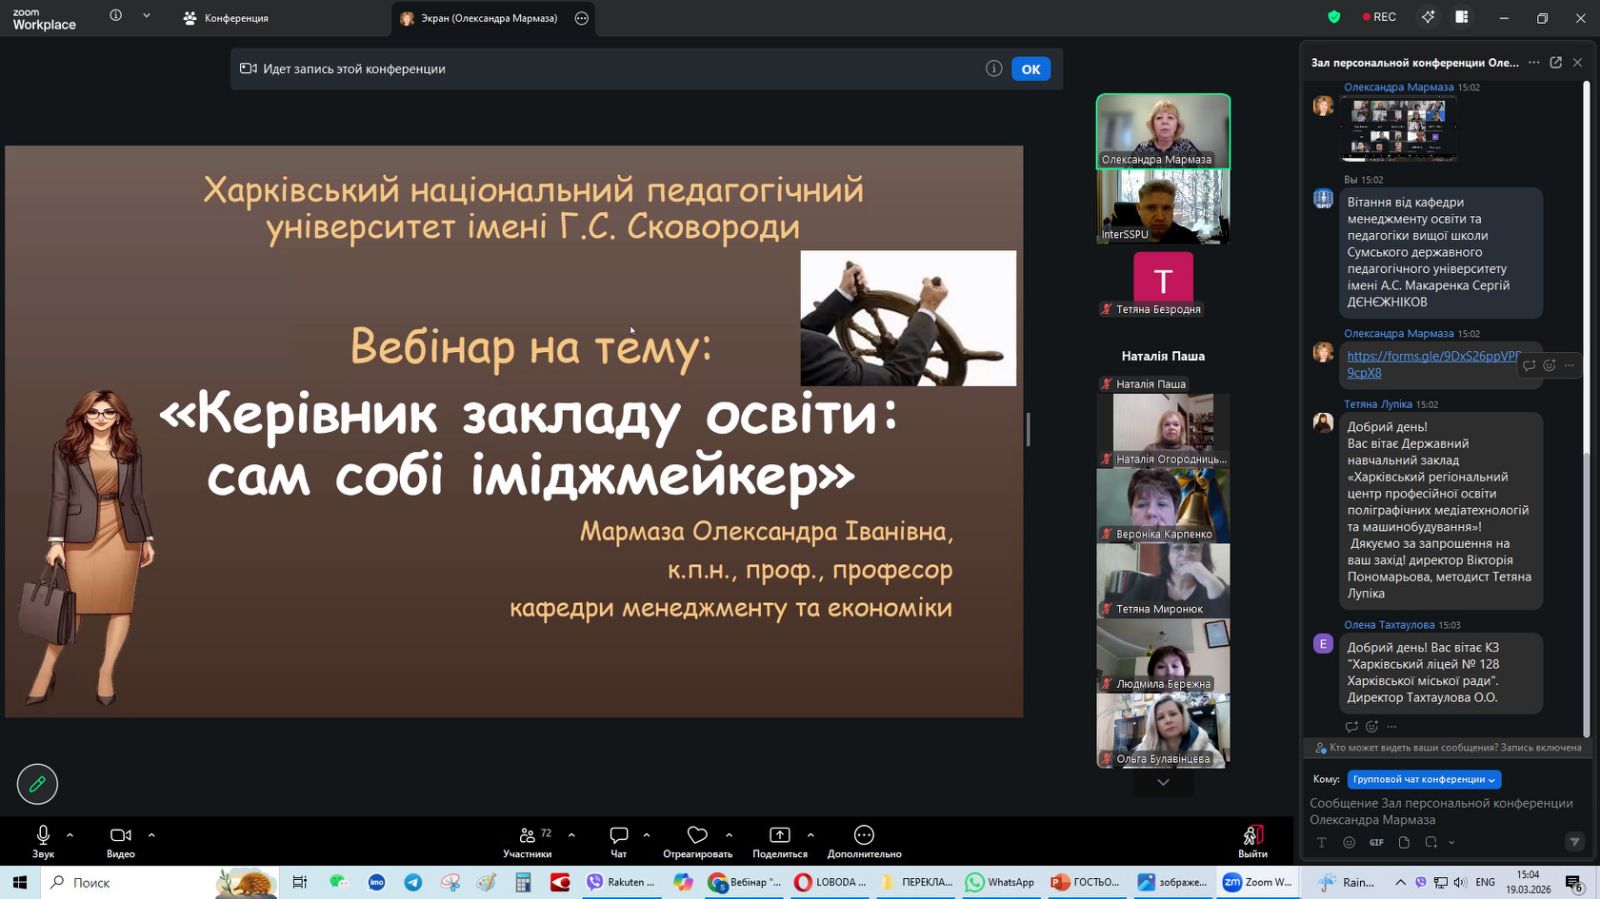Expand the arrow next to Участники
Screen dimensions: 1600x899
(571, 835)
